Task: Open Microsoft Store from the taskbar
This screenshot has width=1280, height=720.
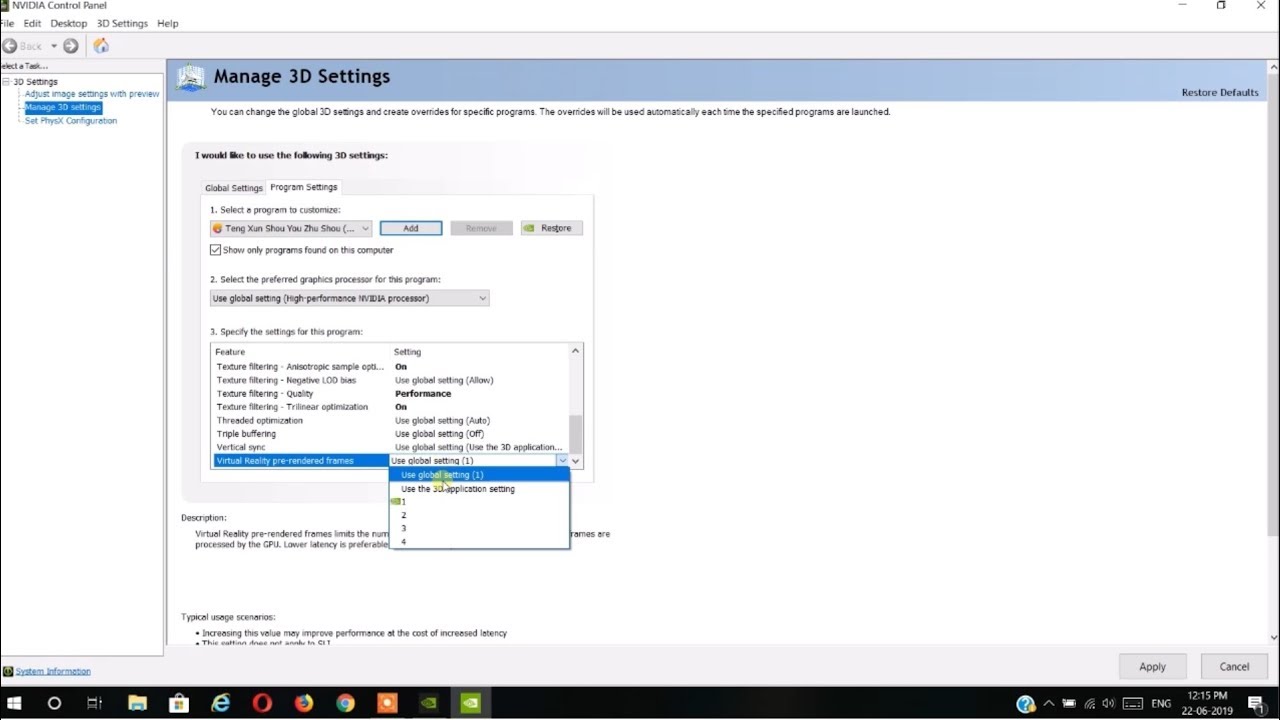Action: tap(179, 703)
